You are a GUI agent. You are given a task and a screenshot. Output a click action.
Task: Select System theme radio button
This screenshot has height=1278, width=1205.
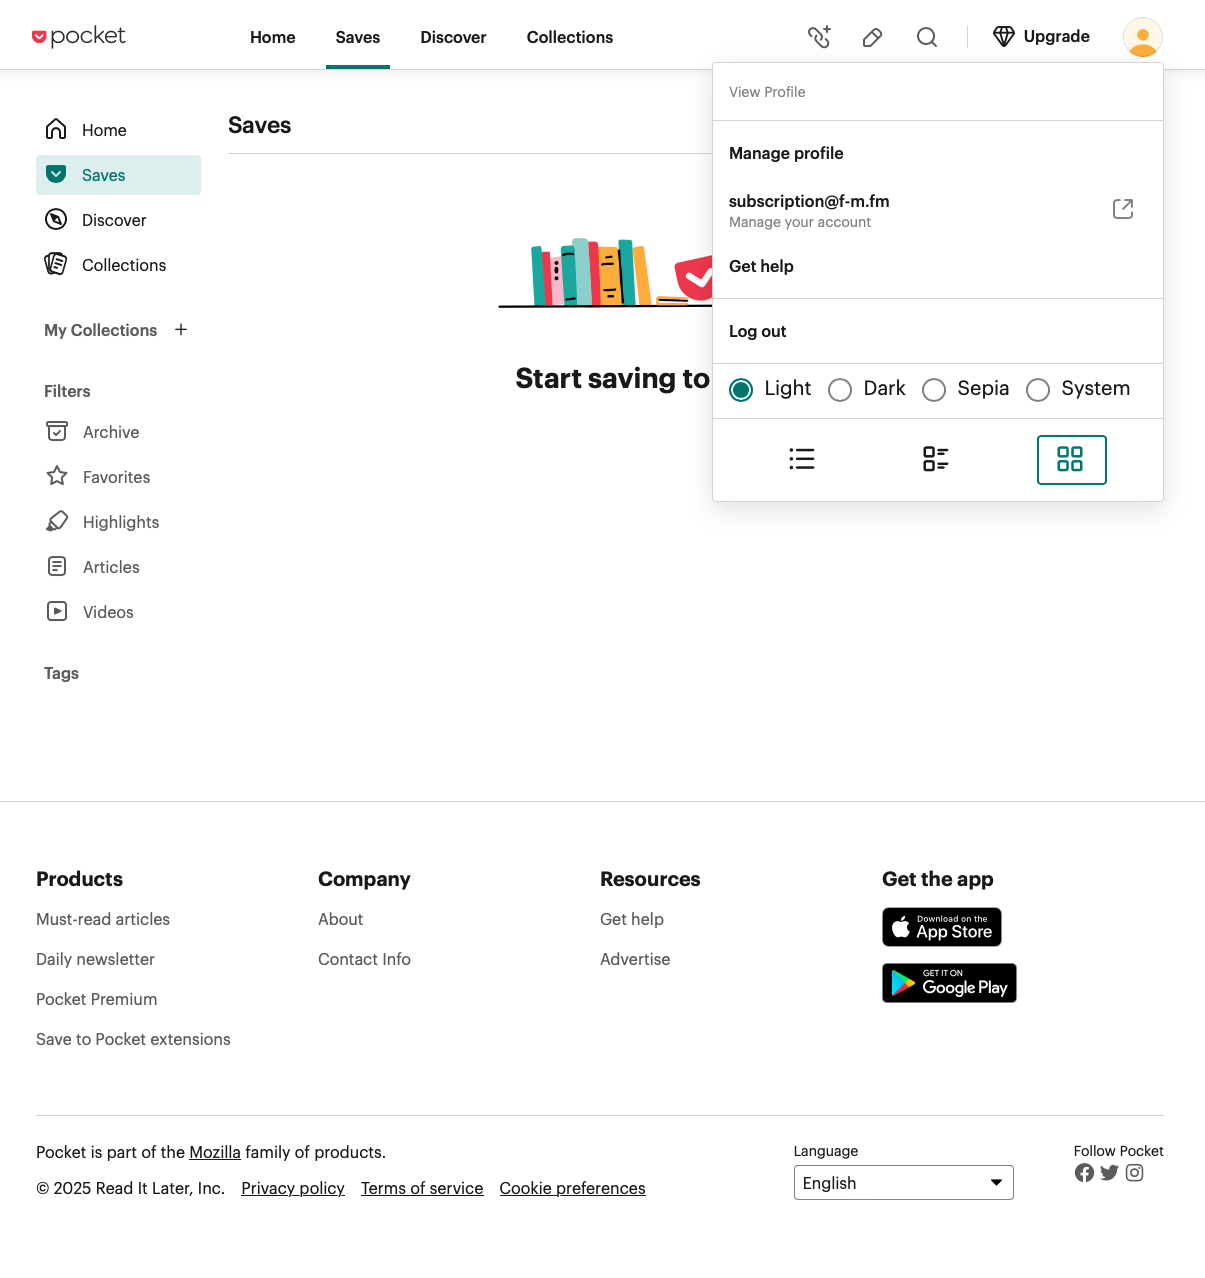[1038, 390]
